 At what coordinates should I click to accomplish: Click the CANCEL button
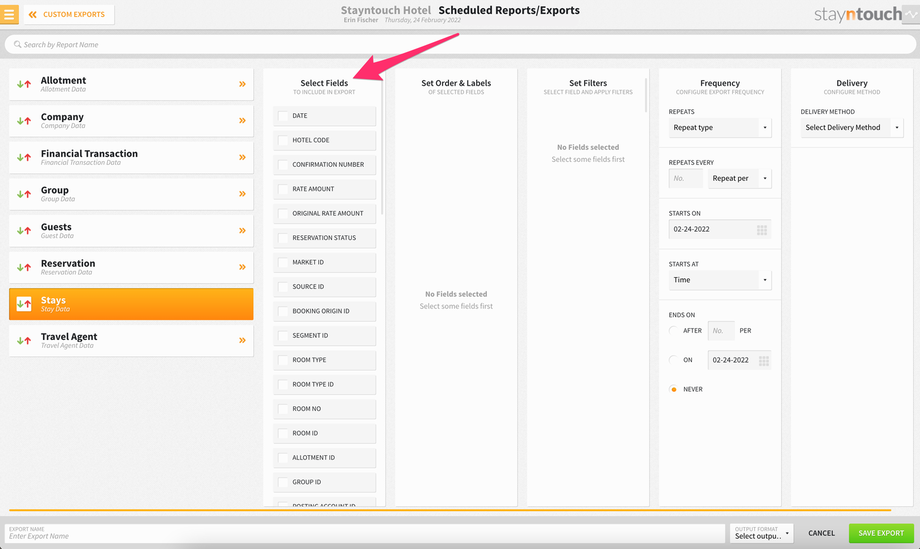tap(821, 533)
